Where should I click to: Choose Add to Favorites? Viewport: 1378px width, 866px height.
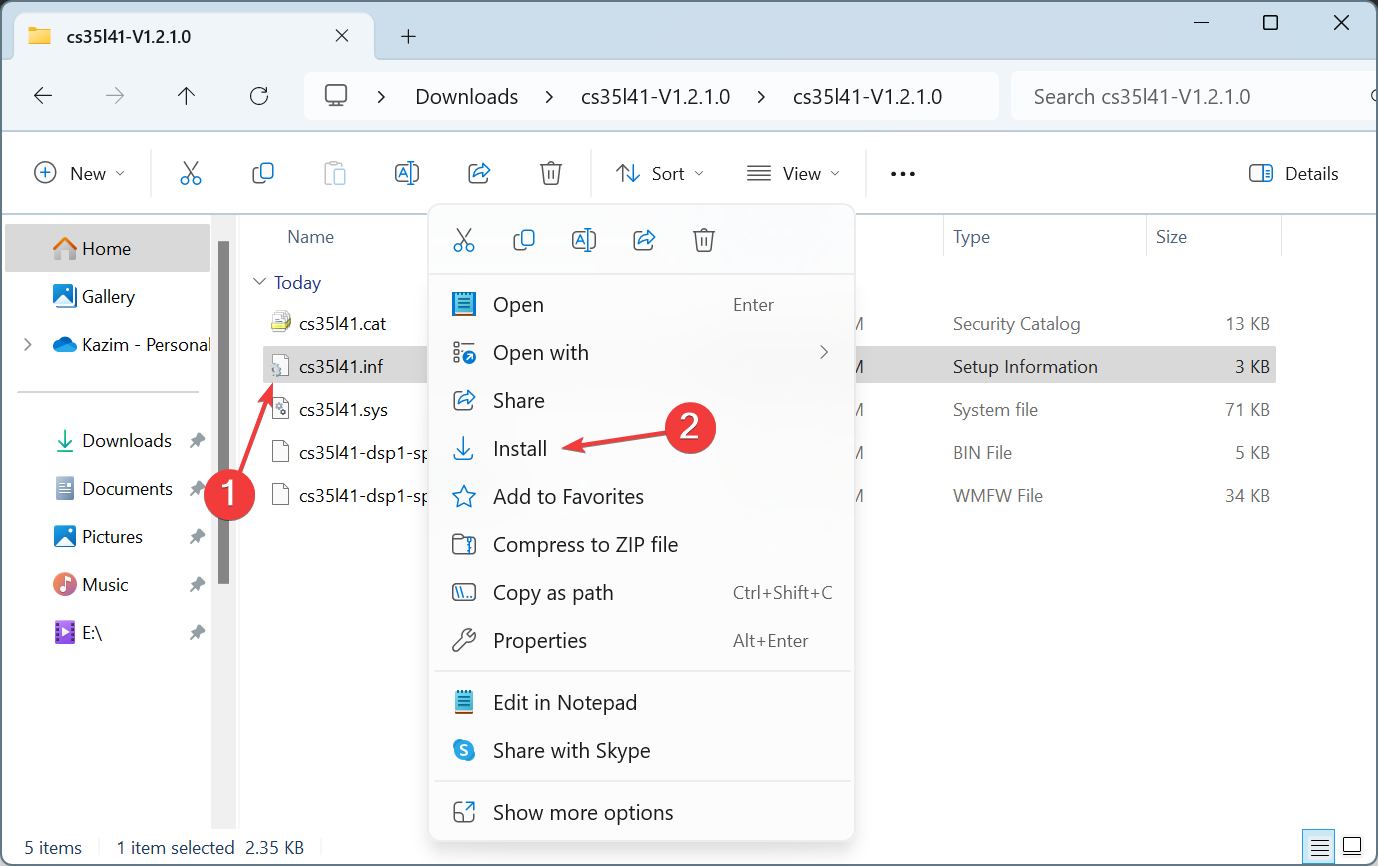641,496
